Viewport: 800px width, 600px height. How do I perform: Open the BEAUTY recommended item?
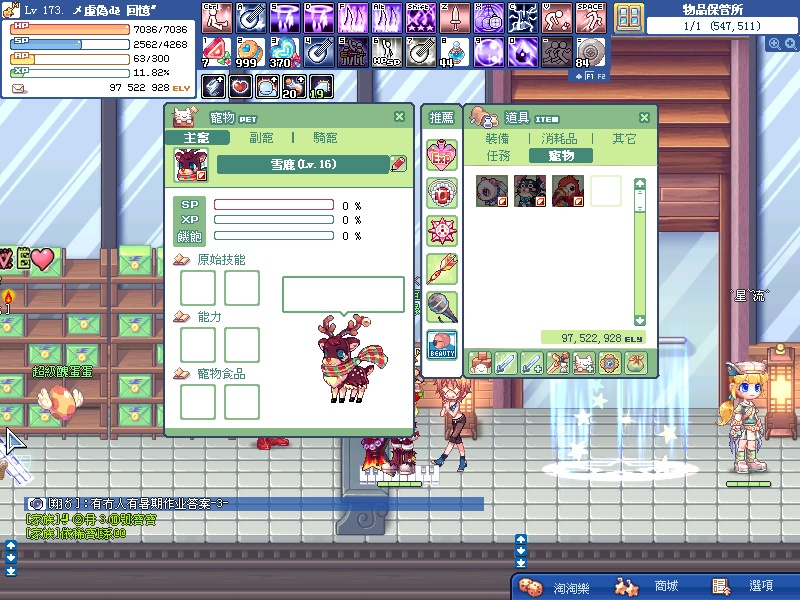442,345
